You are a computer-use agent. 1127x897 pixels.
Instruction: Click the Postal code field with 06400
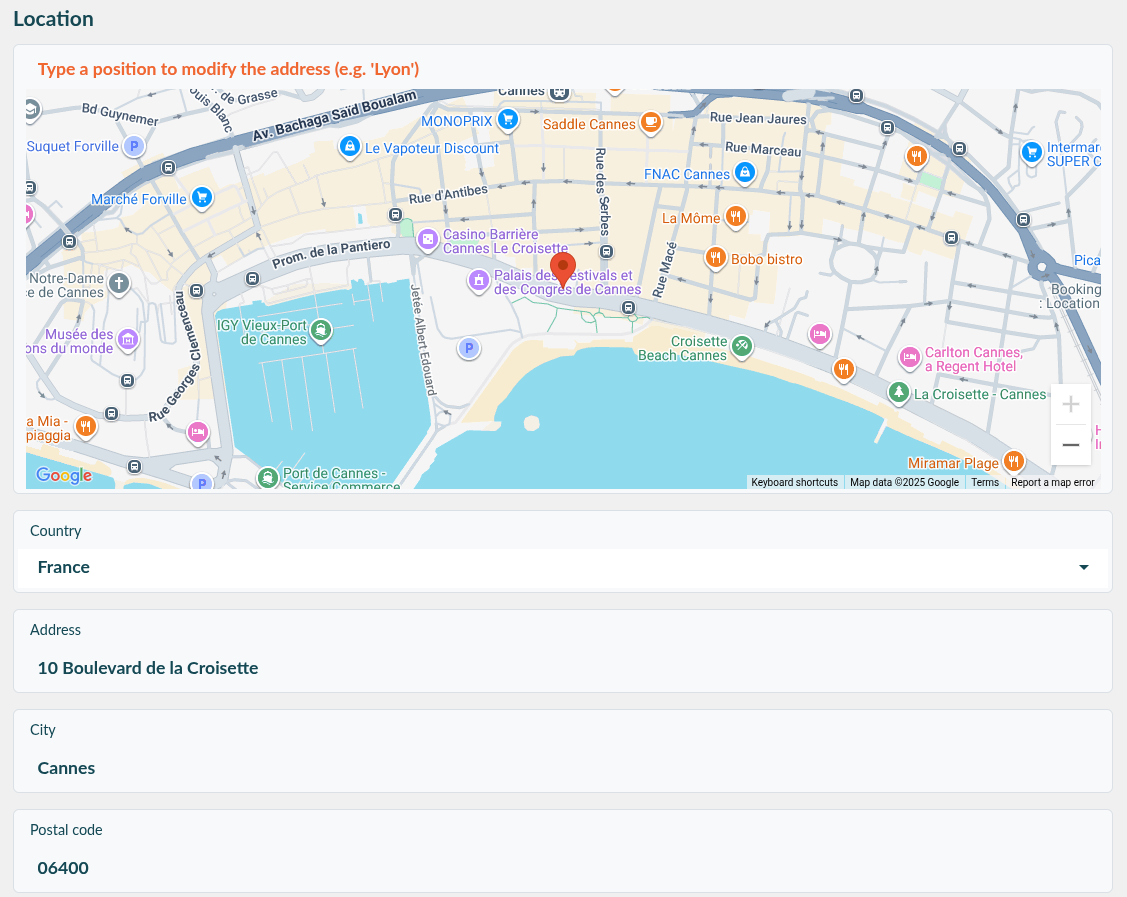563,868
